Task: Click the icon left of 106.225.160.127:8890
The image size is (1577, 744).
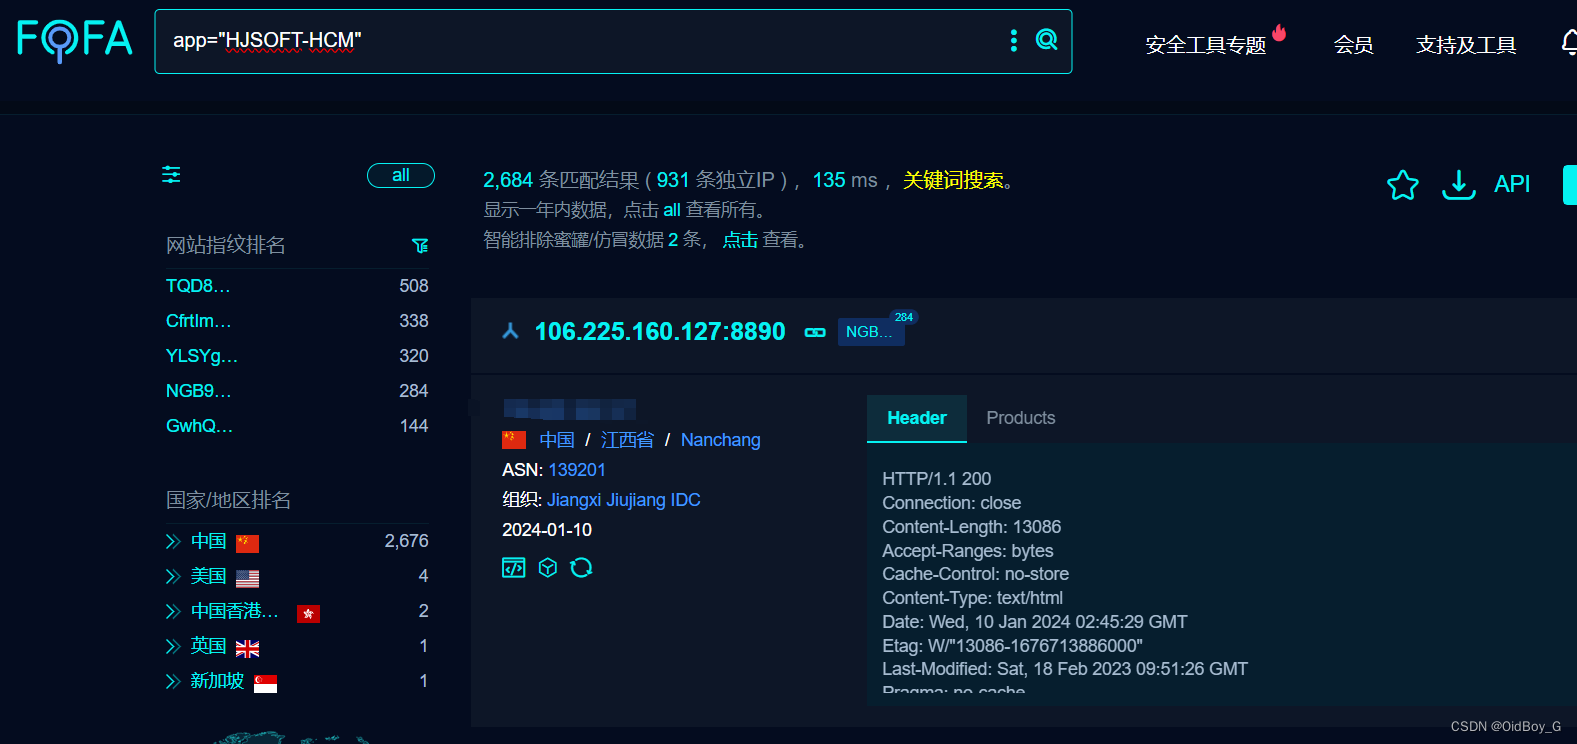Action: 510,331
